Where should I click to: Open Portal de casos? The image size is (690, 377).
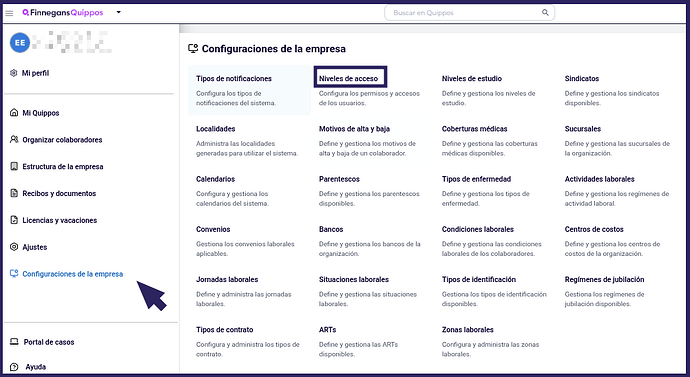click(49, 342)
